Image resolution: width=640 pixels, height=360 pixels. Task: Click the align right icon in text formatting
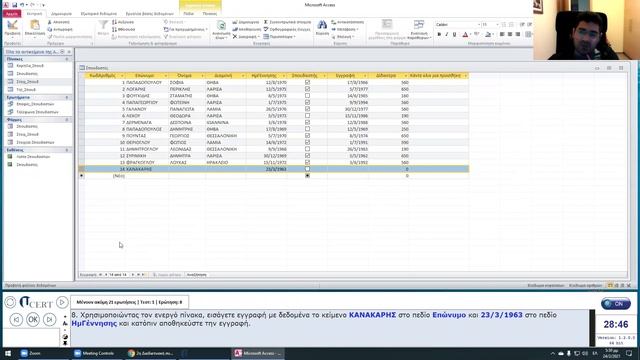coord(518,35)
